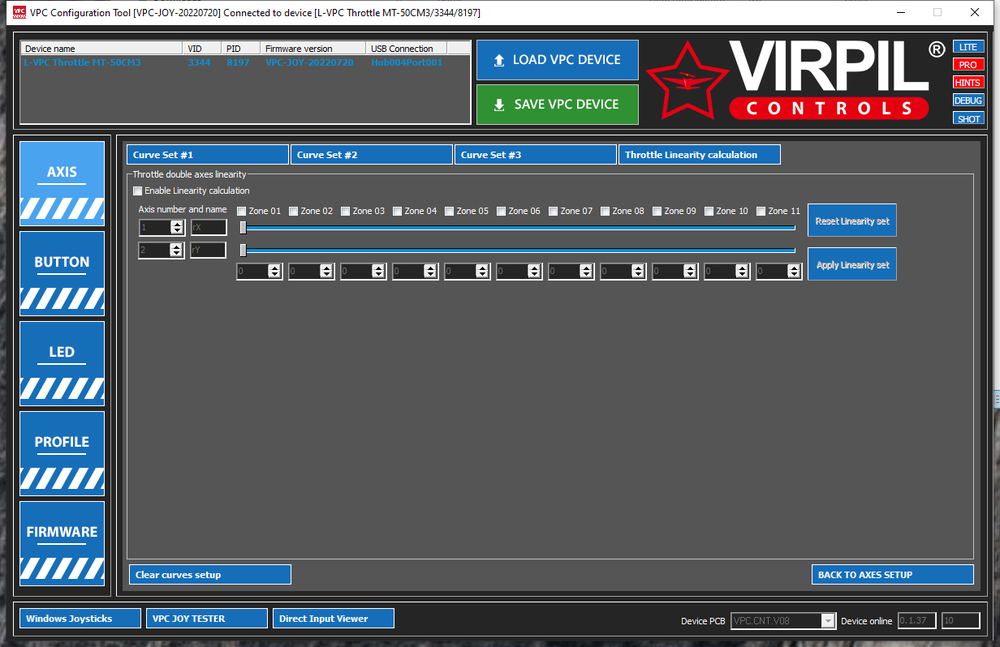Click Zone 04 value spinner arrows
This screenshot has height=647, width=1000.
(x=430, y=271)
